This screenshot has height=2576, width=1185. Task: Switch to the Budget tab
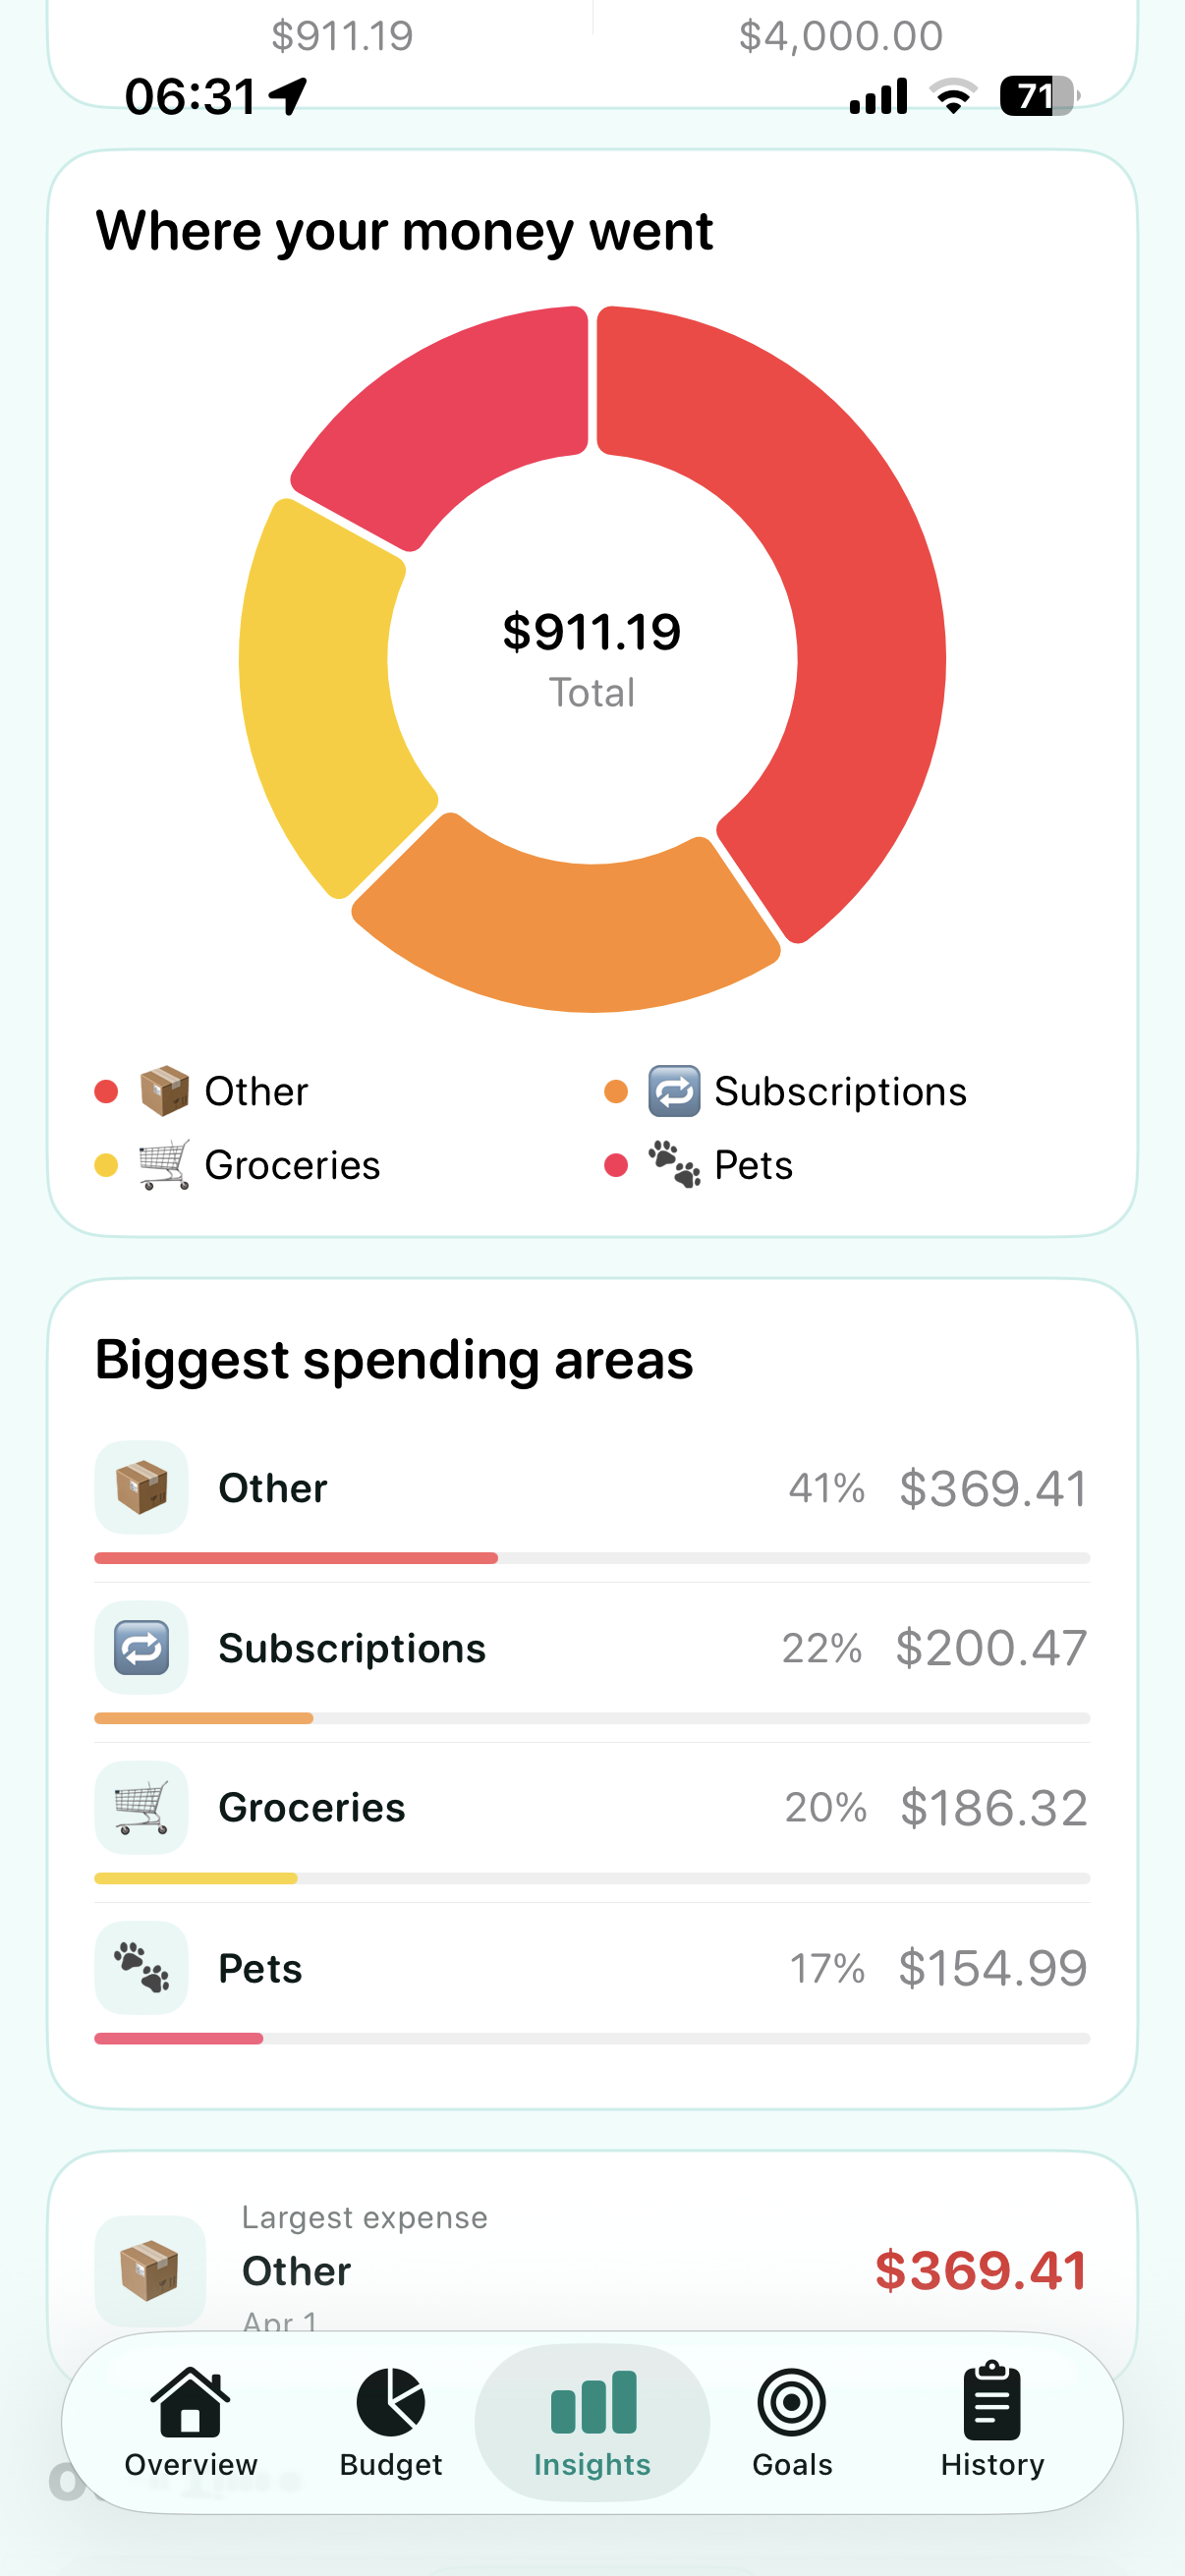click(390, 2422)
